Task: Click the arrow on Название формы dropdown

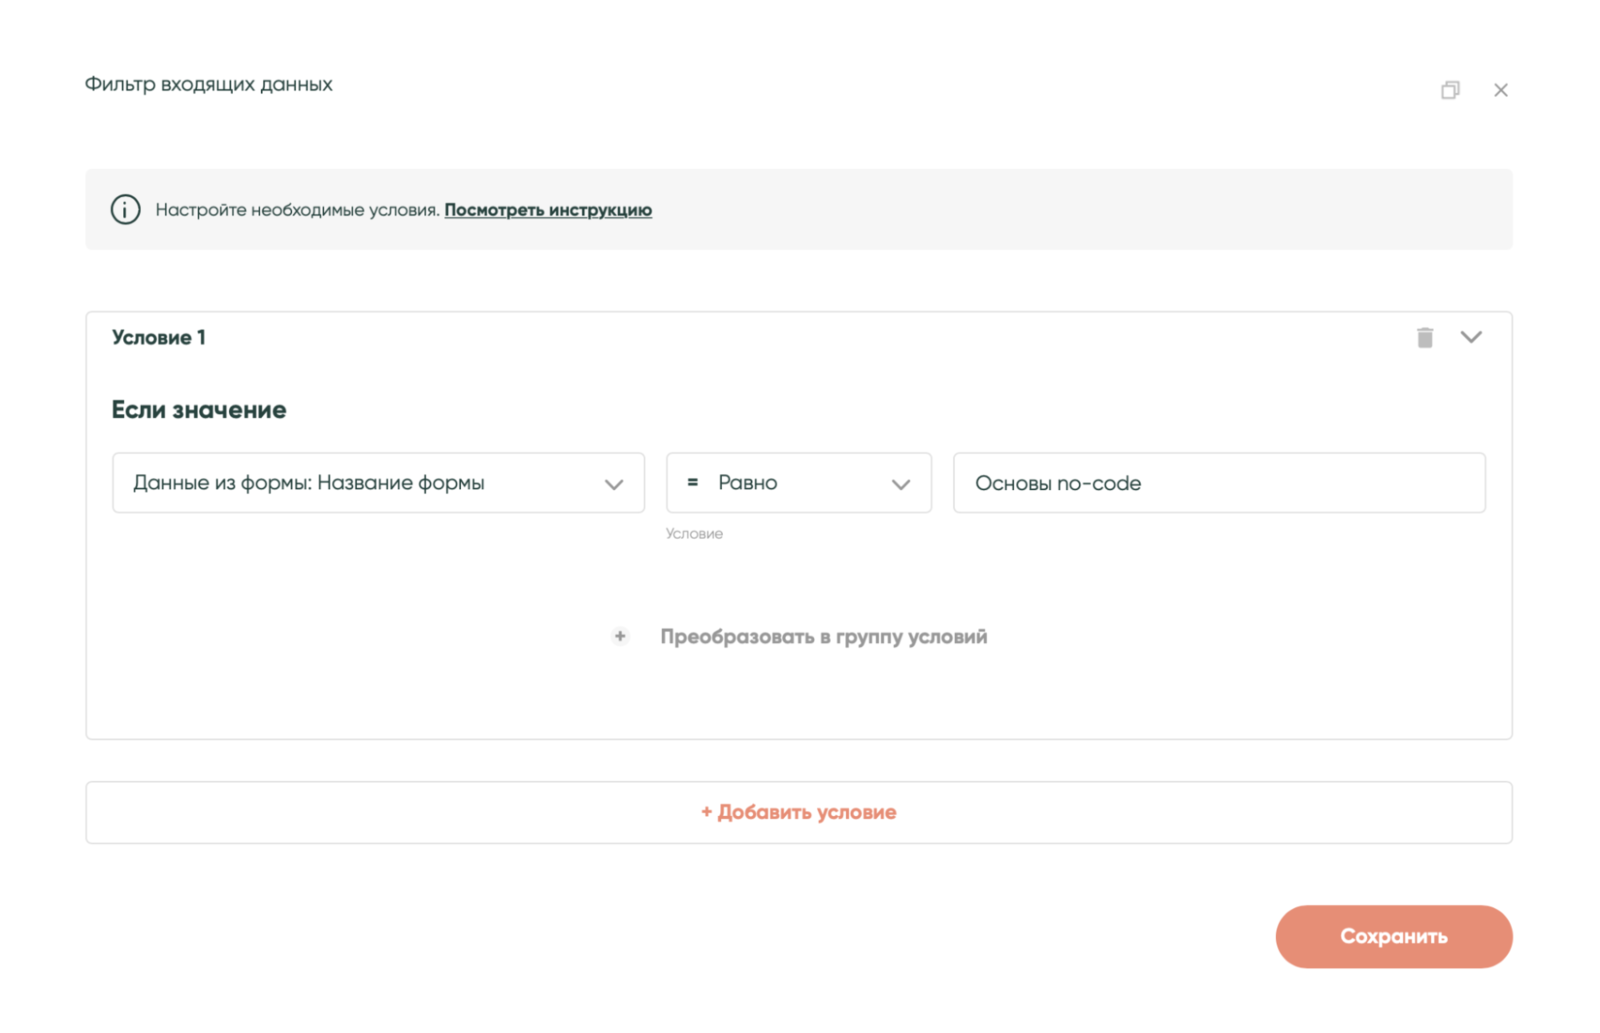Action: point(613,484)
